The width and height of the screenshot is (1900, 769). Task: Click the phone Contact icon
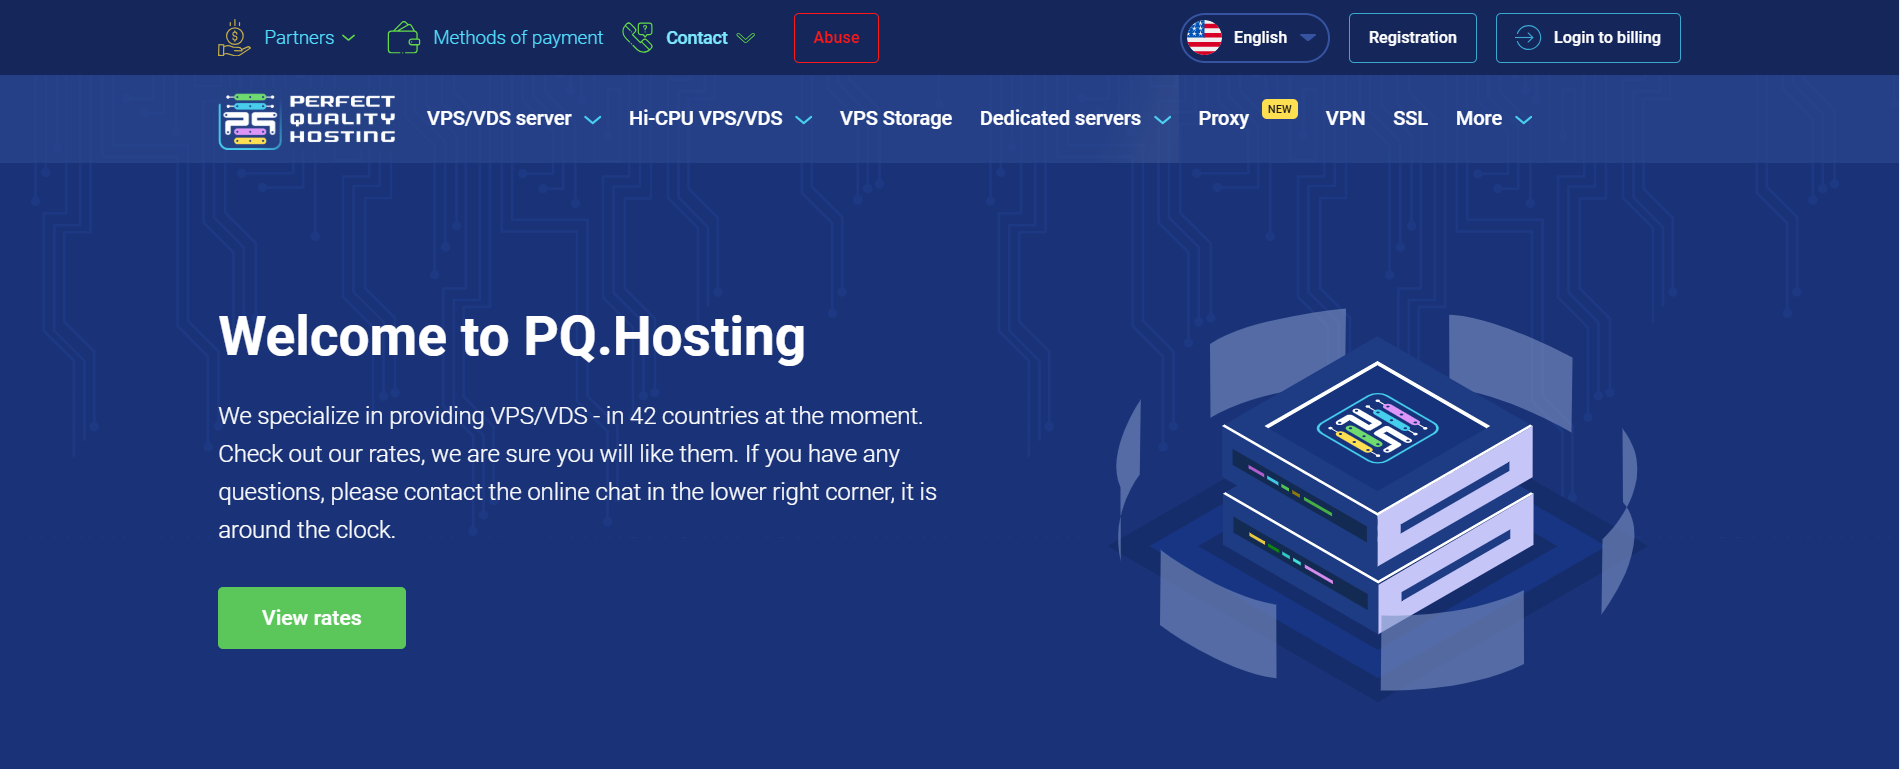637,38
